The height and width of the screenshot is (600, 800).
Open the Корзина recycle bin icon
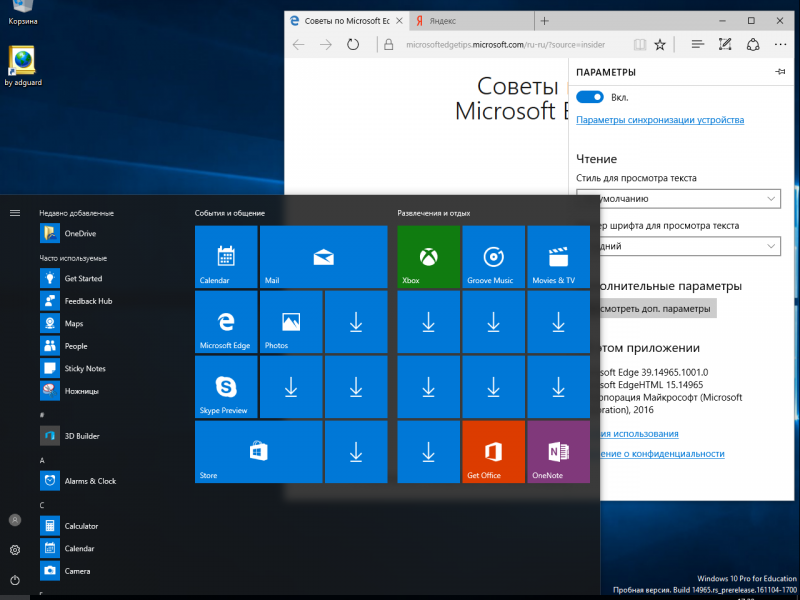(23, 13)
